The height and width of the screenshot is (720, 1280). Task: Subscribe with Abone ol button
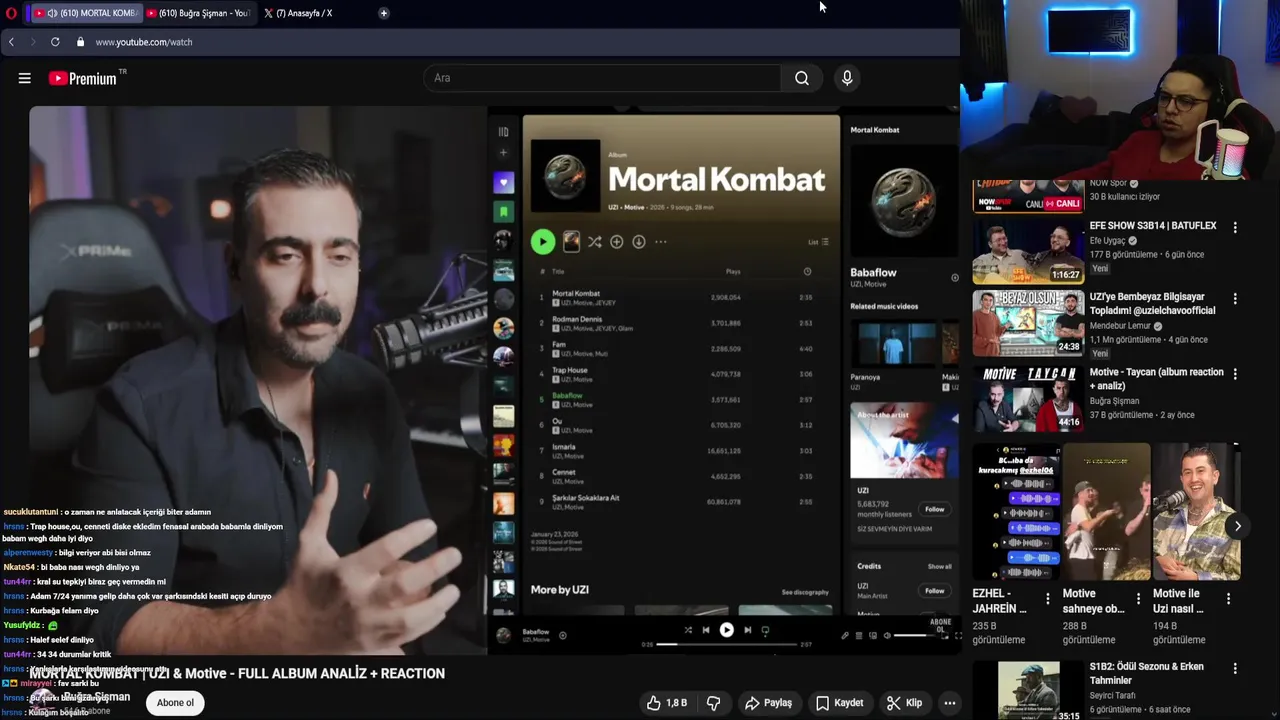tap(175, 703)
